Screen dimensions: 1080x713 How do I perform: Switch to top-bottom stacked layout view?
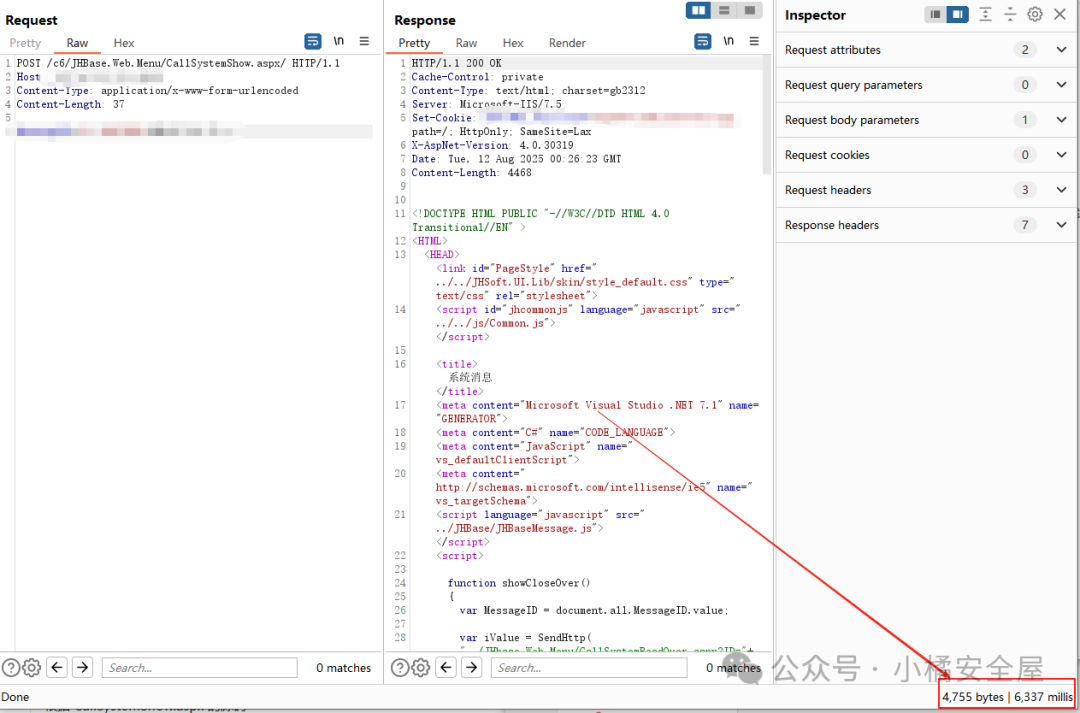point(724,10)
